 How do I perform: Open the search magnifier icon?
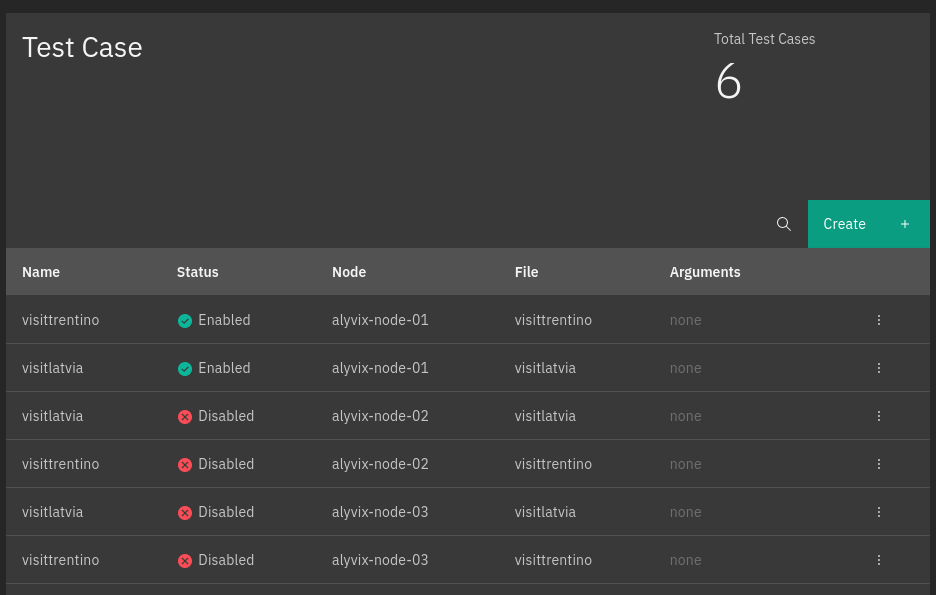pyautogui.click(x=784, y=224)
